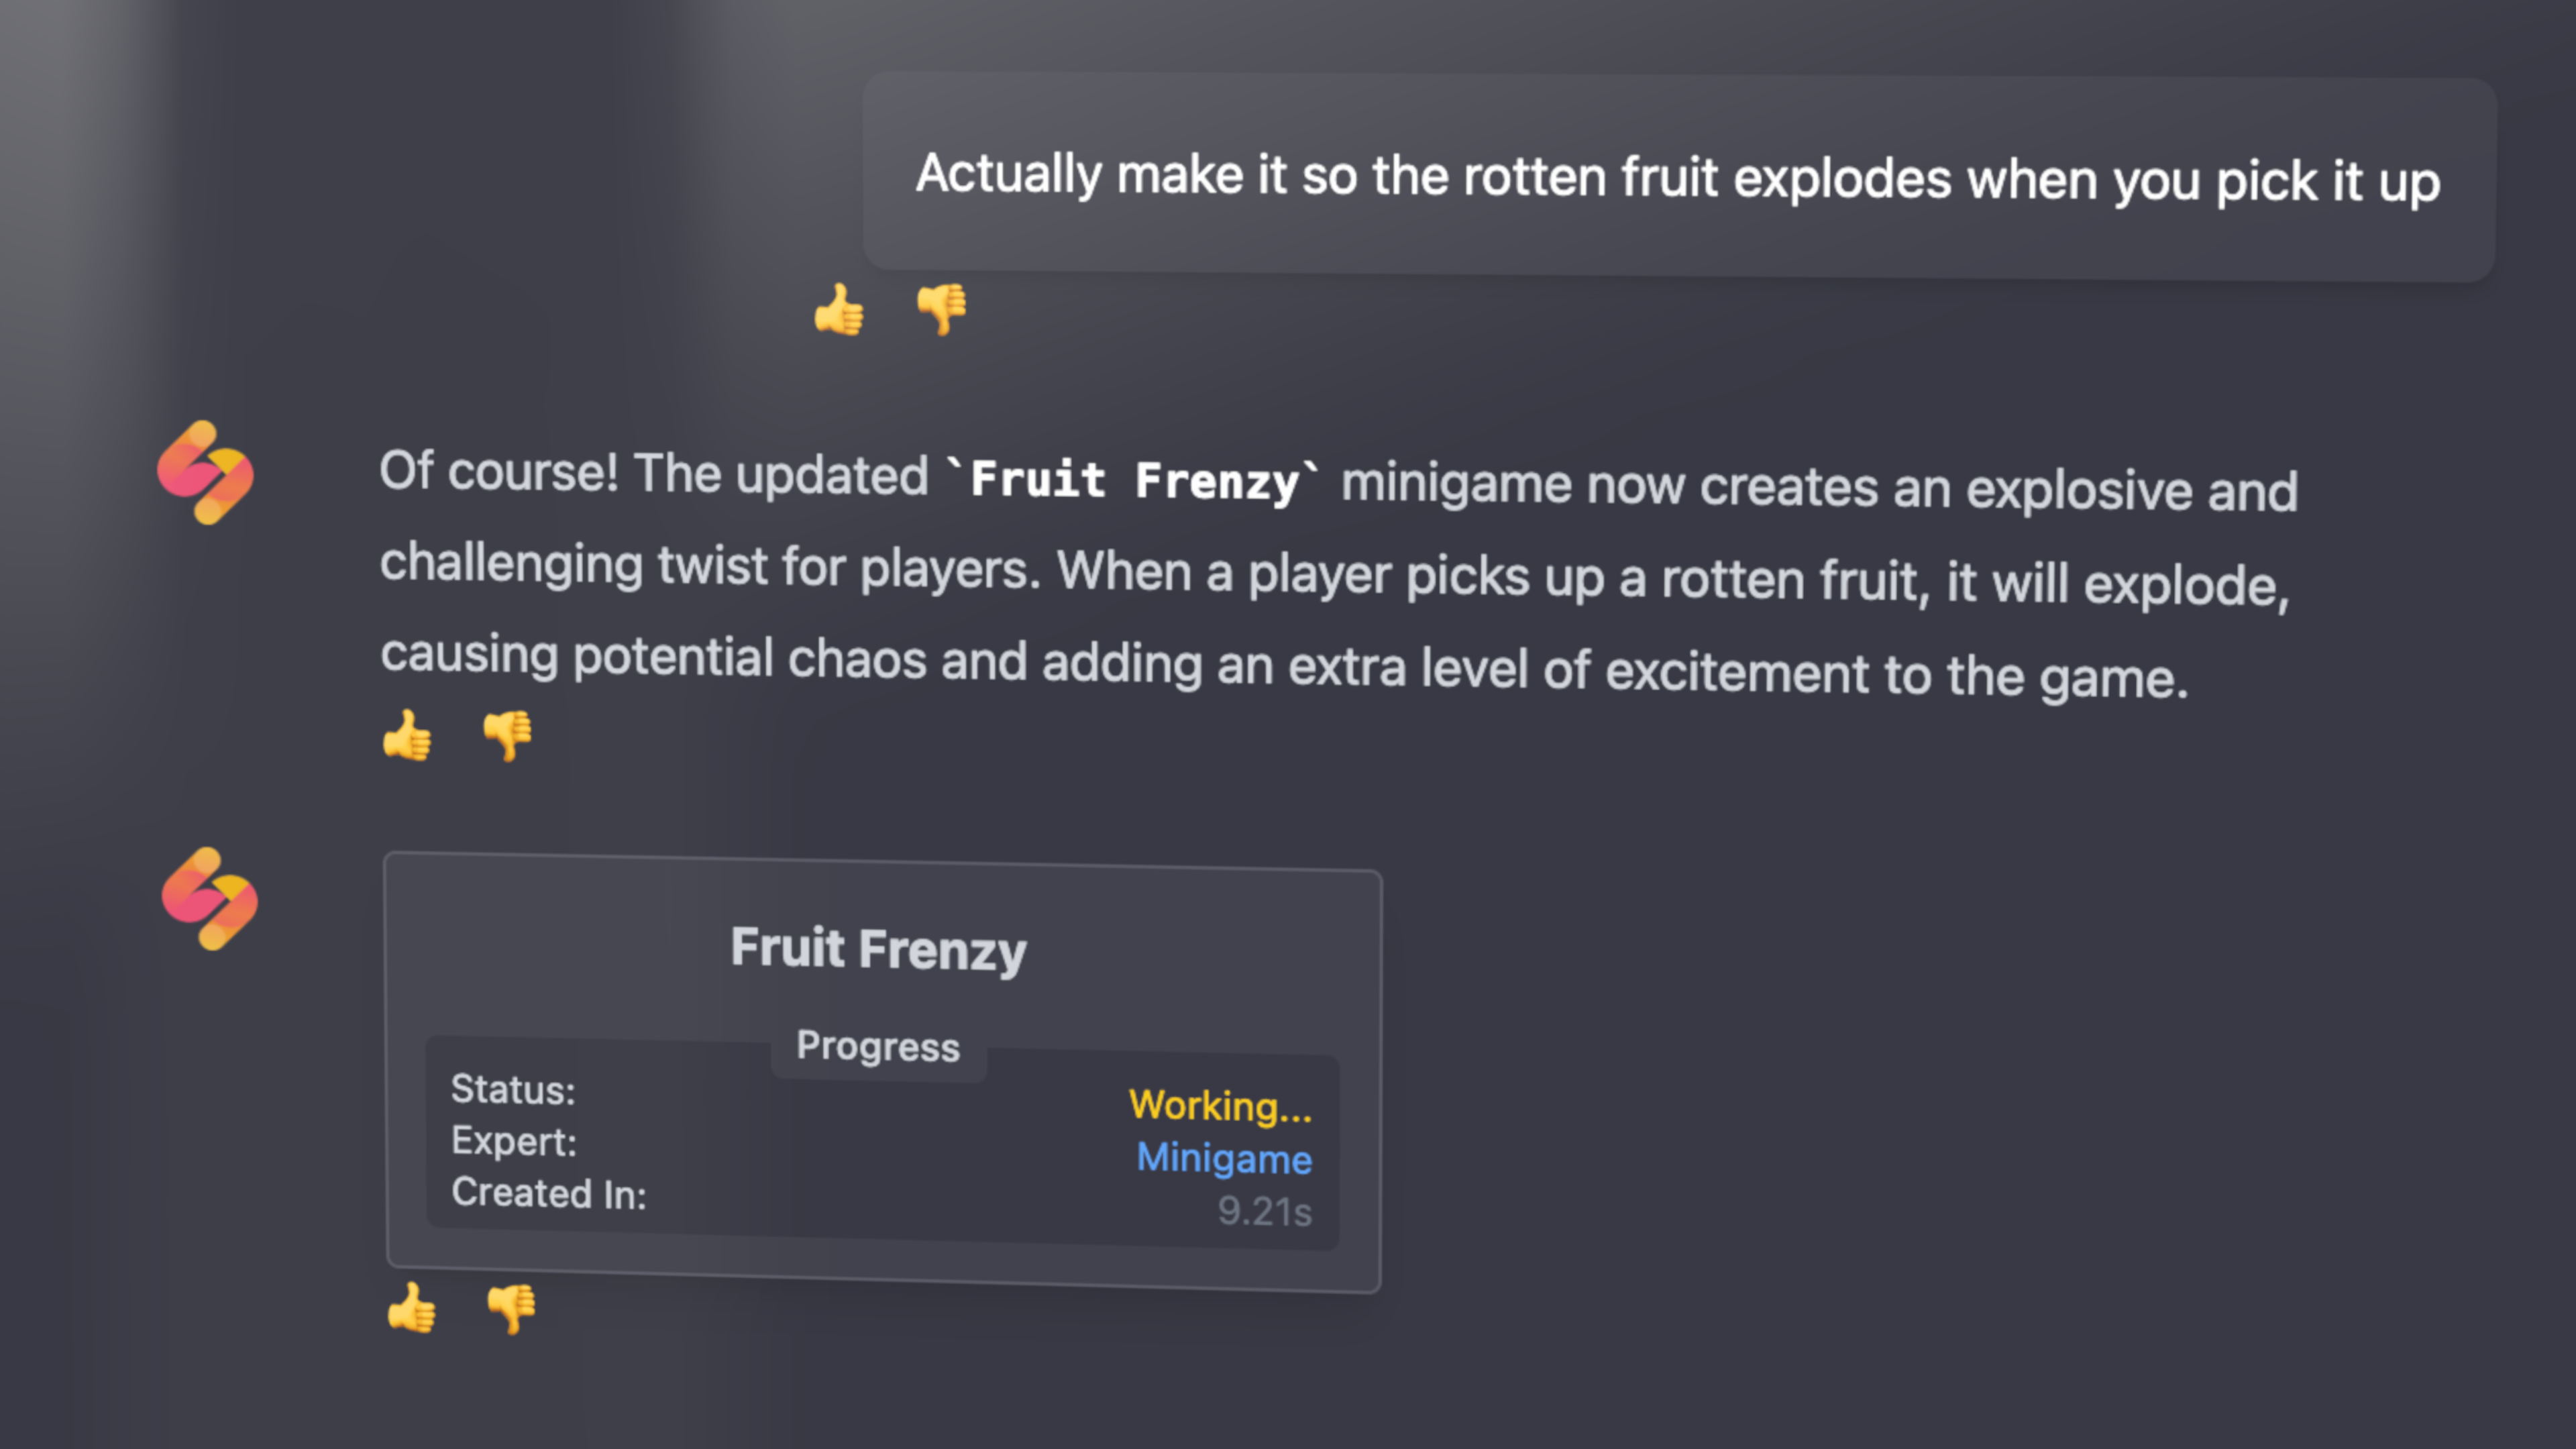
Task: Click the assistant avatar beside the text reply
Action: tap(206, 473)
